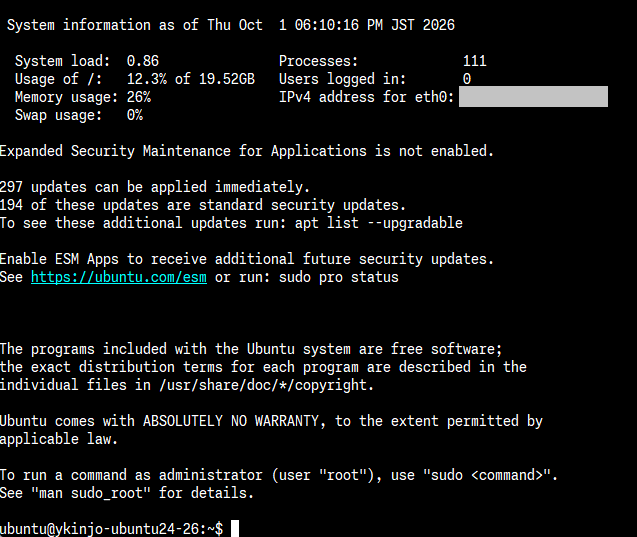Viewport: 637px width, 537px height.
Task: Click the '12.3% of 19.52GB' disk usage value
Action: click(x=191, y=79)
